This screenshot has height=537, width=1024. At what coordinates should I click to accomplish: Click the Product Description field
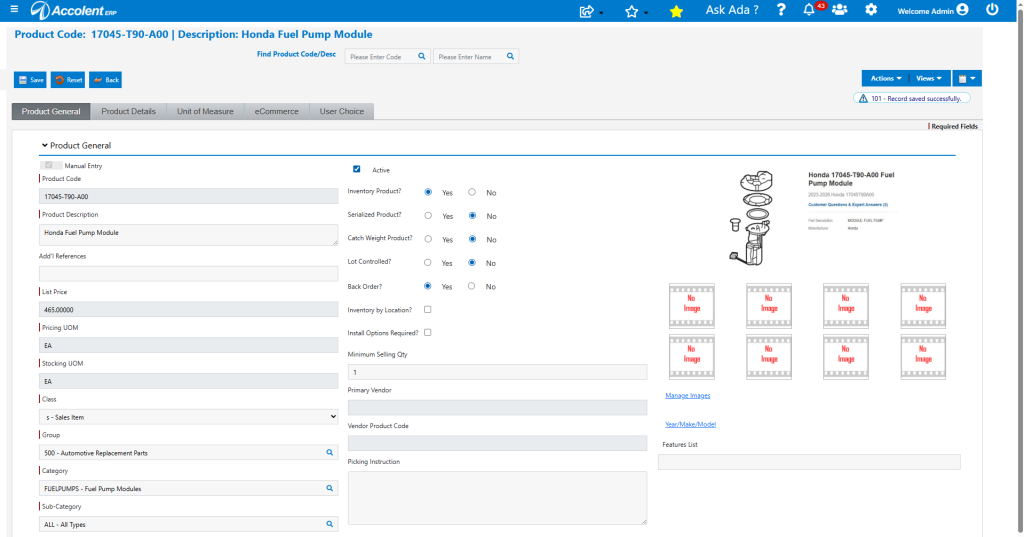click(189, 235)
